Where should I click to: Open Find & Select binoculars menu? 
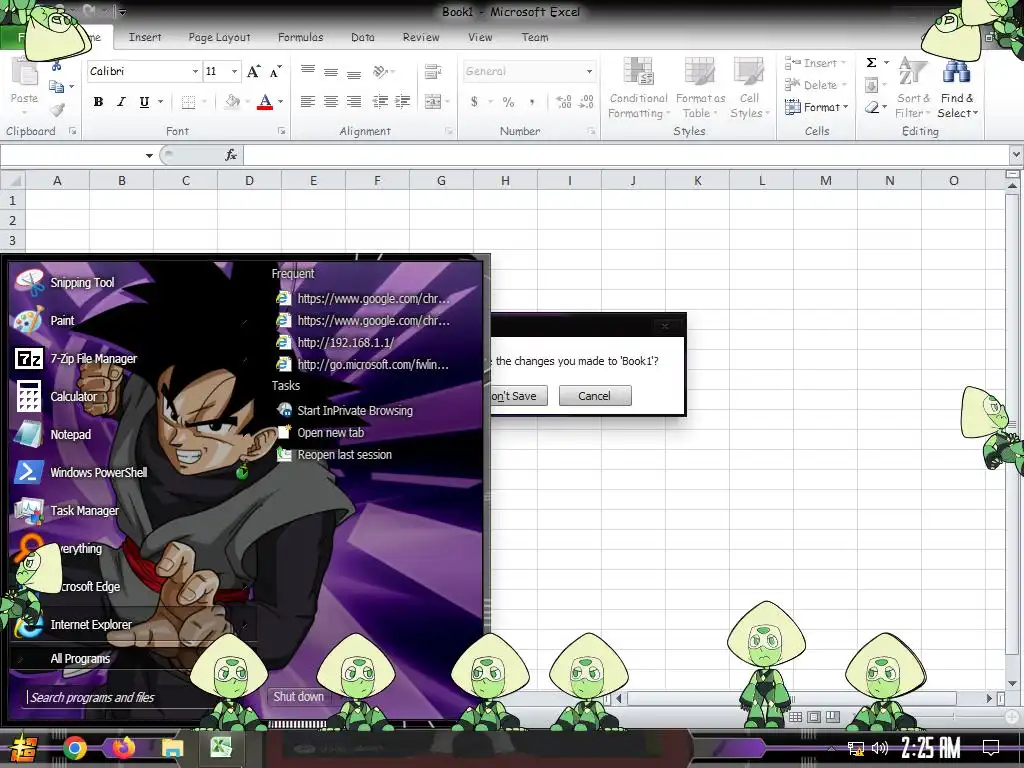click(x=957, y=88)
